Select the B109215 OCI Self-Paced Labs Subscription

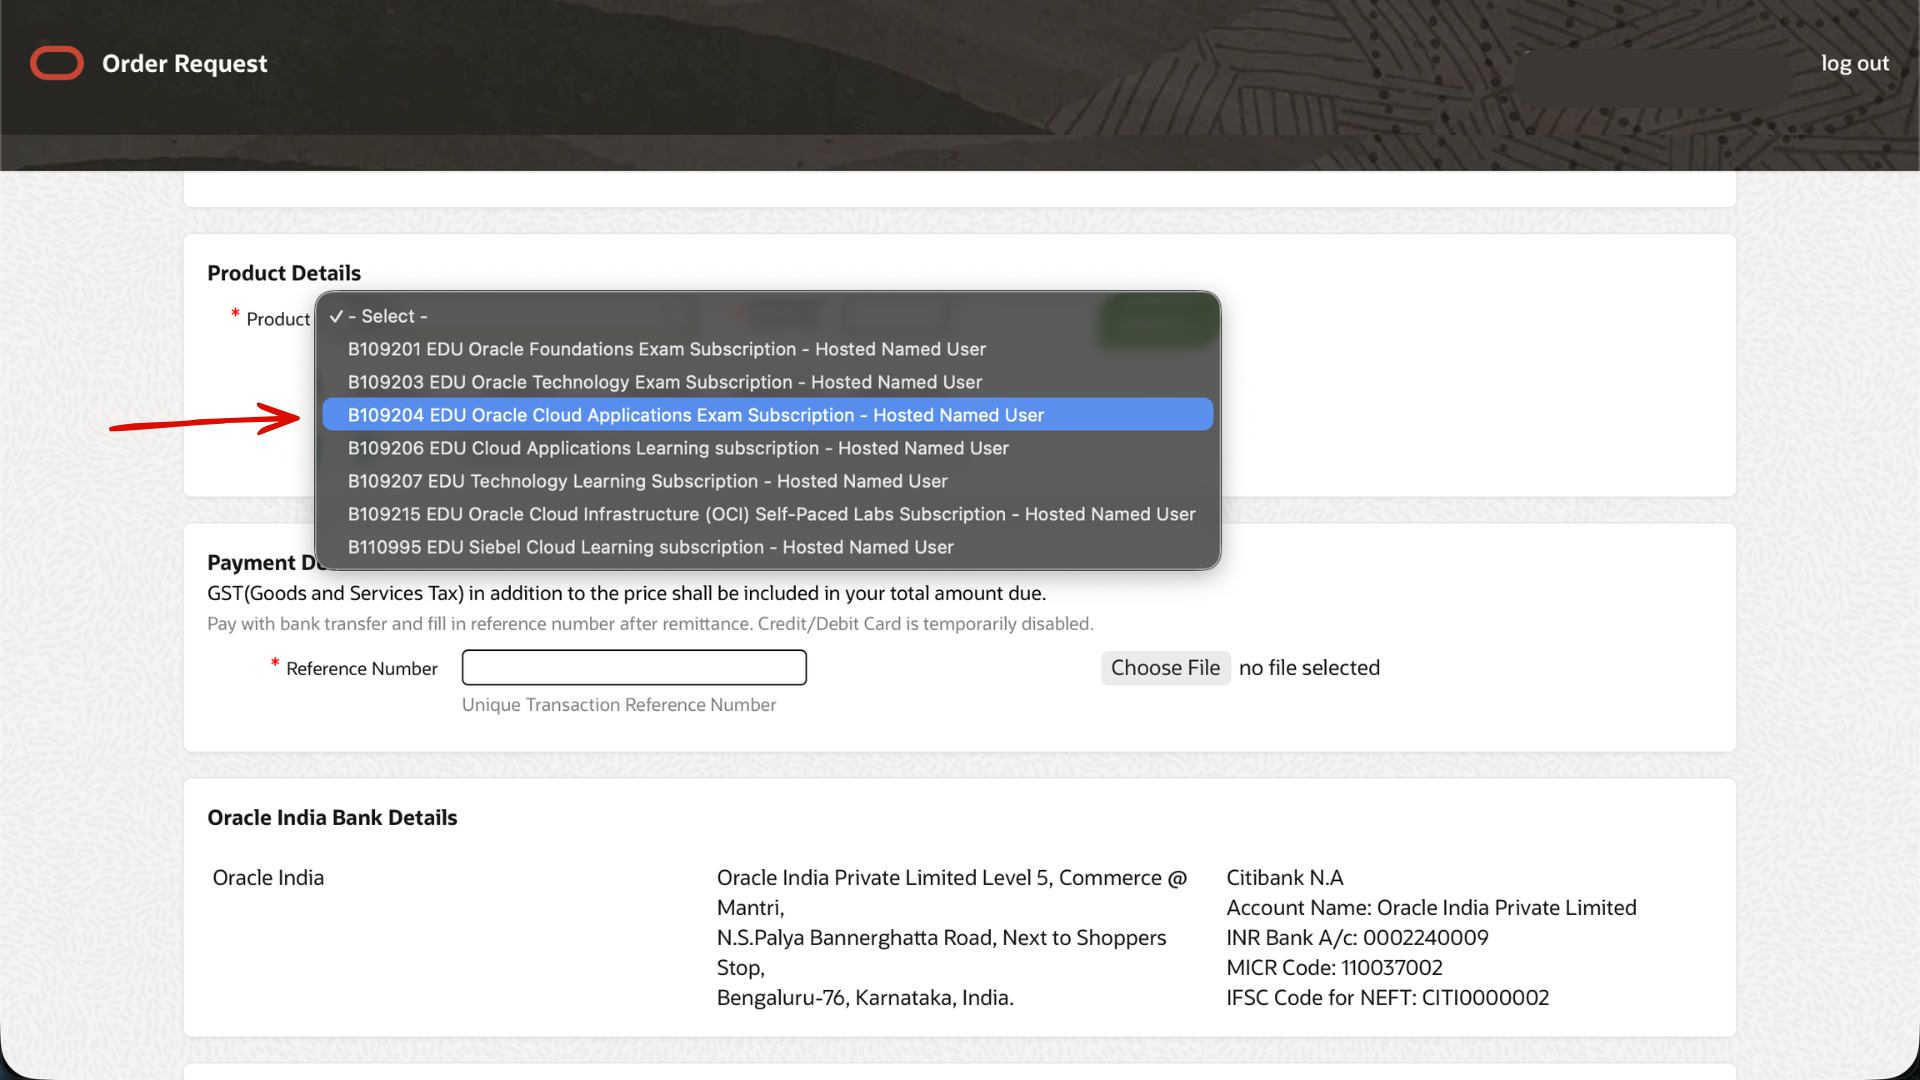pos(771,514)
